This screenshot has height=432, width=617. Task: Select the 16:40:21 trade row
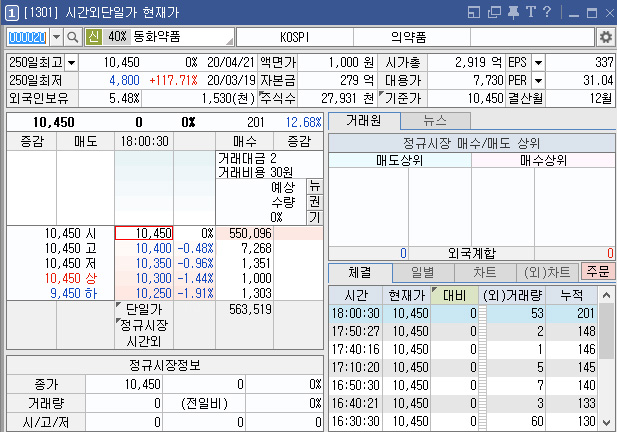tap(464, 403)
